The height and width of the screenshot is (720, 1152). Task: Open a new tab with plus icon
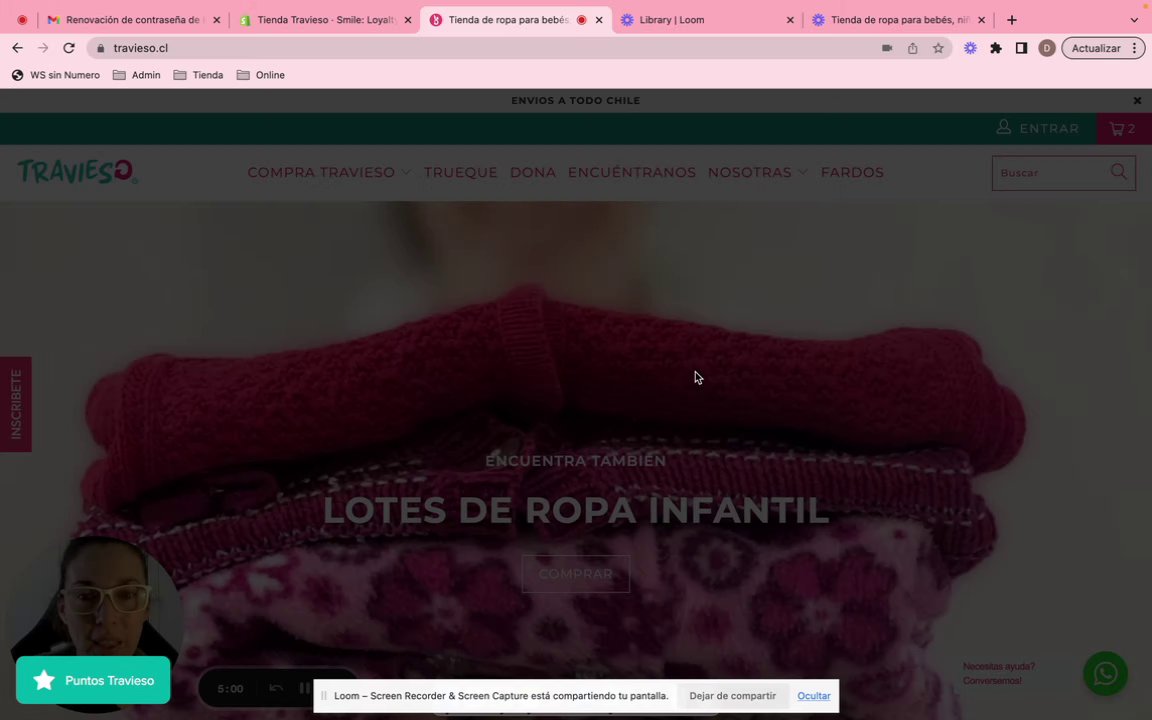[x=1012, y=20]
